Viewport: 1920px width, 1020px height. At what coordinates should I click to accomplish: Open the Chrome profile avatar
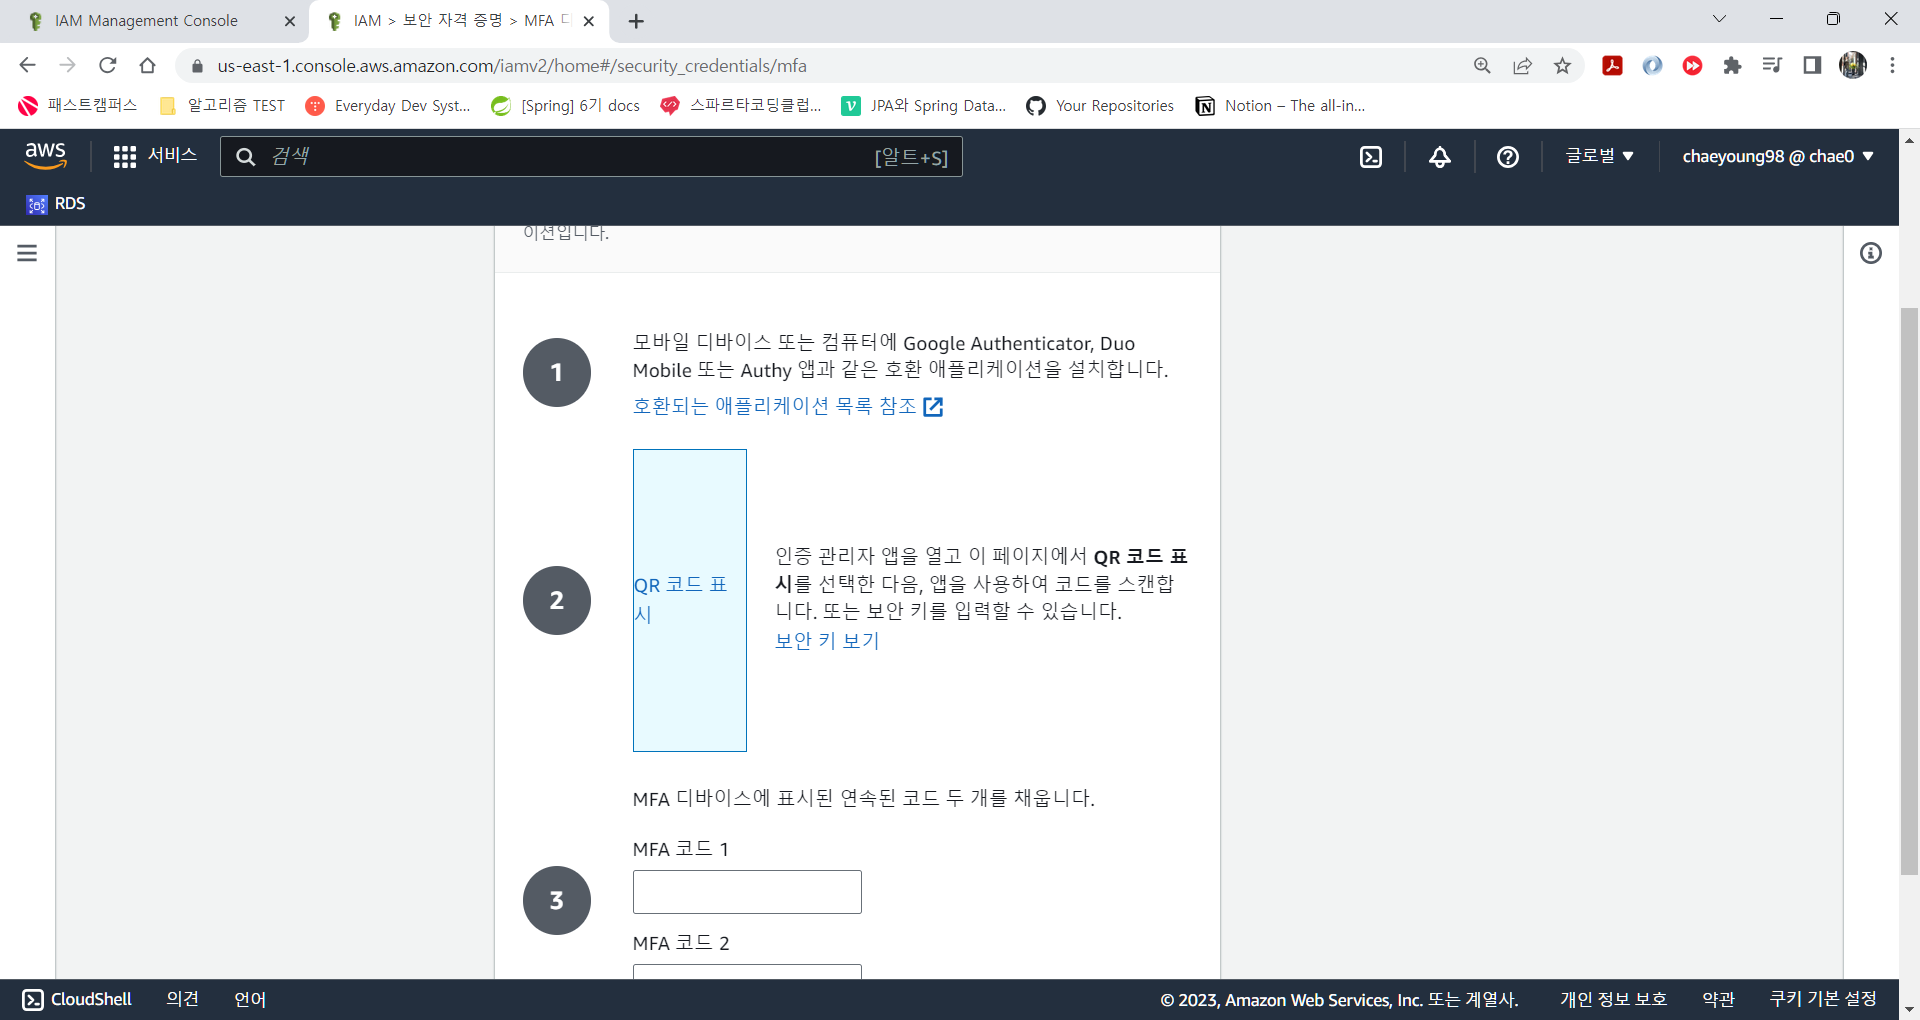coord(1853,65)
